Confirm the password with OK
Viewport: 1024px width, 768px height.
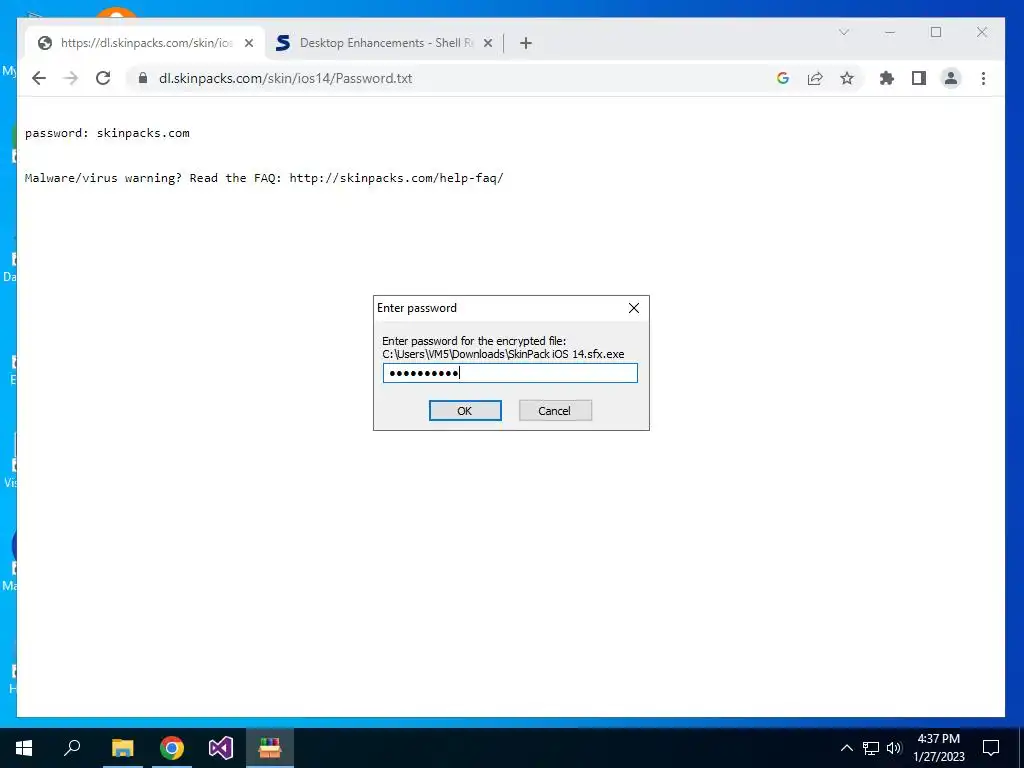[x=465, y=411]
